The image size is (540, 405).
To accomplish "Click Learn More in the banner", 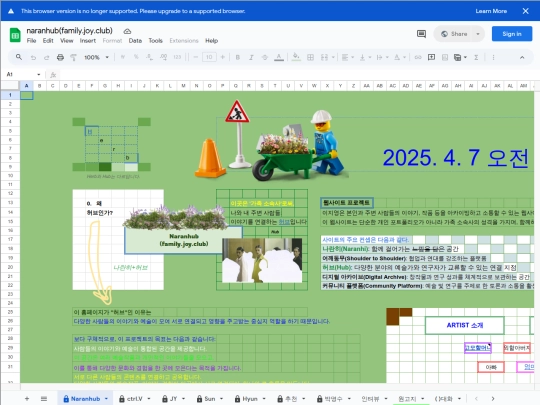I will coord(491,11).
